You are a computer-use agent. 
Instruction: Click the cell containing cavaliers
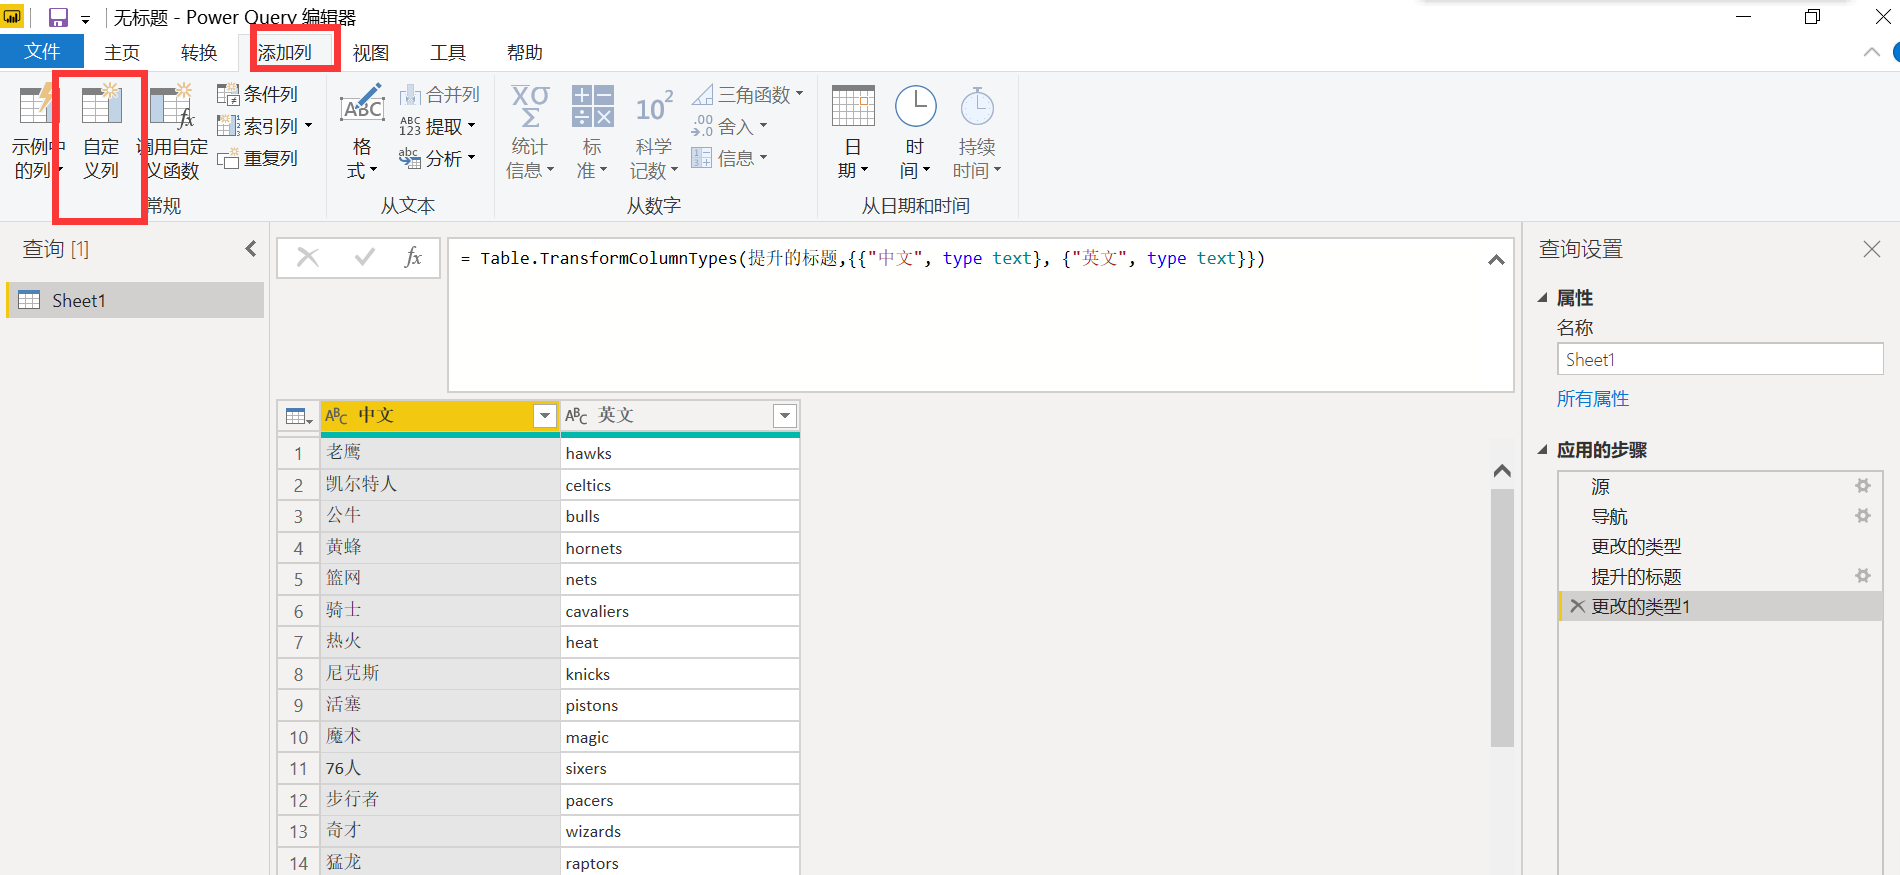click(x=680, y=611)
